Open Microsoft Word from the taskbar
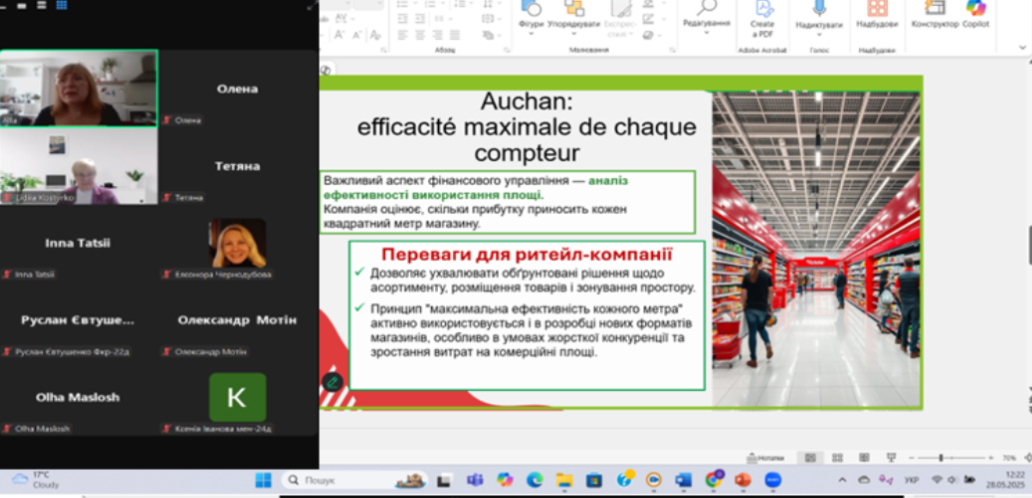 click(683, 480)
